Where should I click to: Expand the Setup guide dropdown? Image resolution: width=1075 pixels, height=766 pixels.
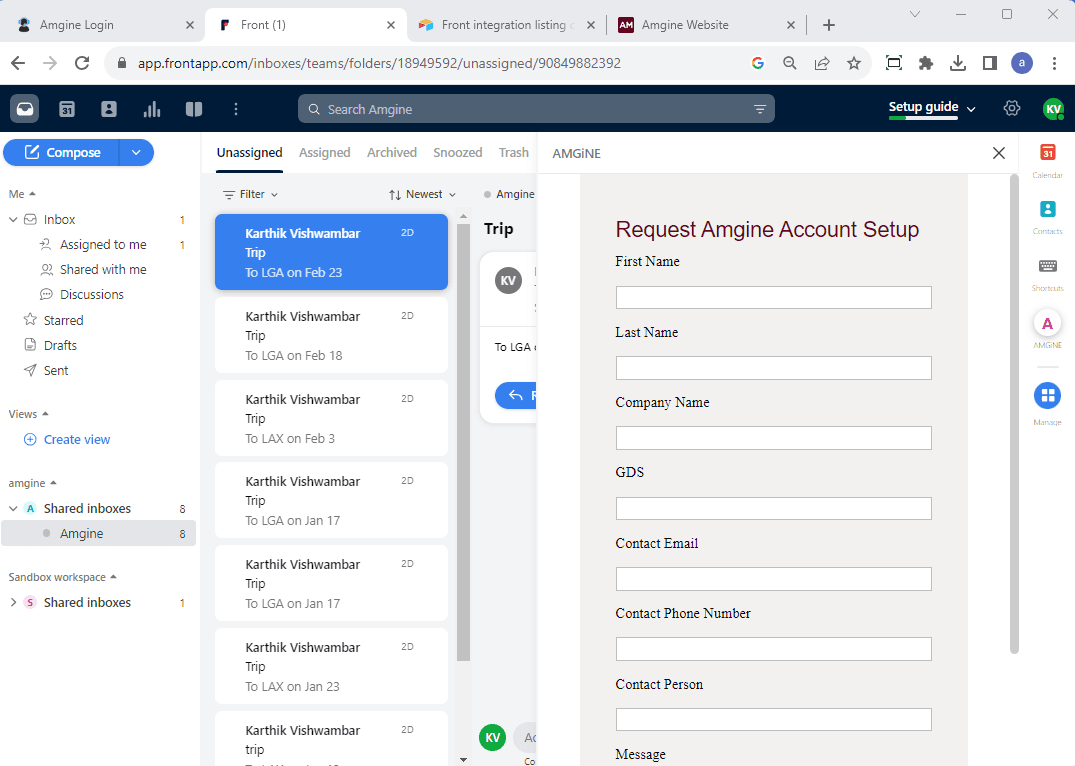click(932, 108)
